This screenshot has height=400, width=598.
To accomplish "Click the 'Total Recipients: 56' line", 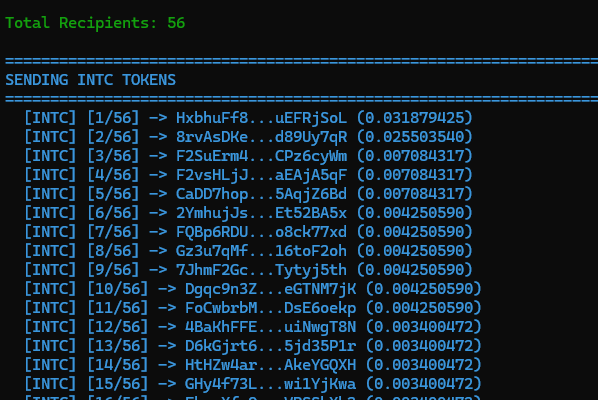I will click(95, 23).
